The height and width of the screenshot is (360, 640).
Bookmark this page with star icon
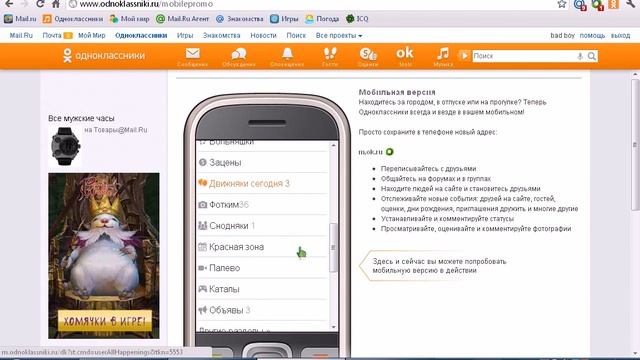coord(562,4)
